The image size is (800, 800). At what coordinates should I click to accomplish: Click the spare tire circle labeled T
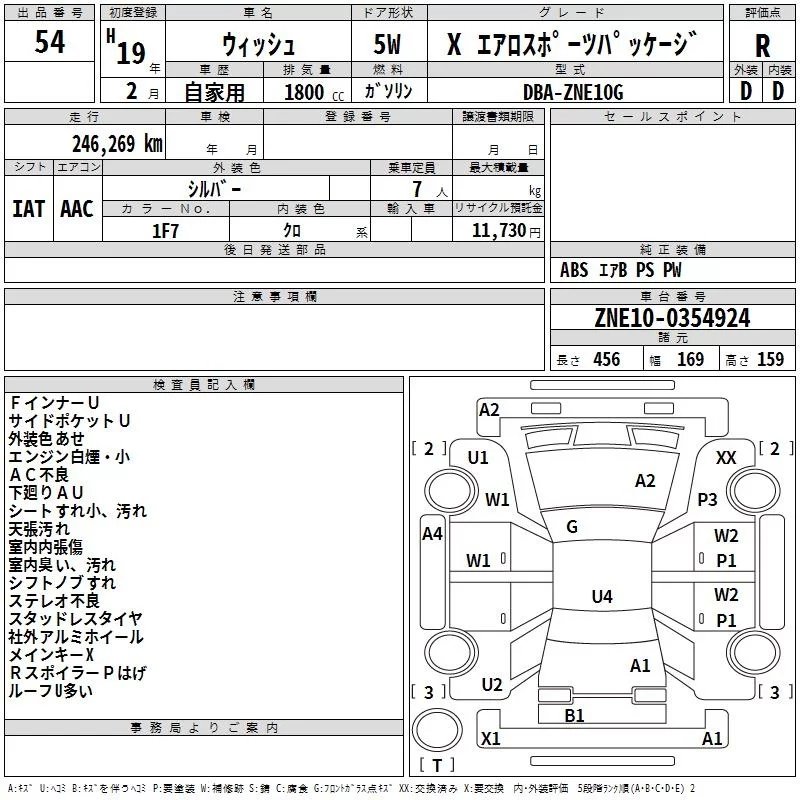pos(437,730)
